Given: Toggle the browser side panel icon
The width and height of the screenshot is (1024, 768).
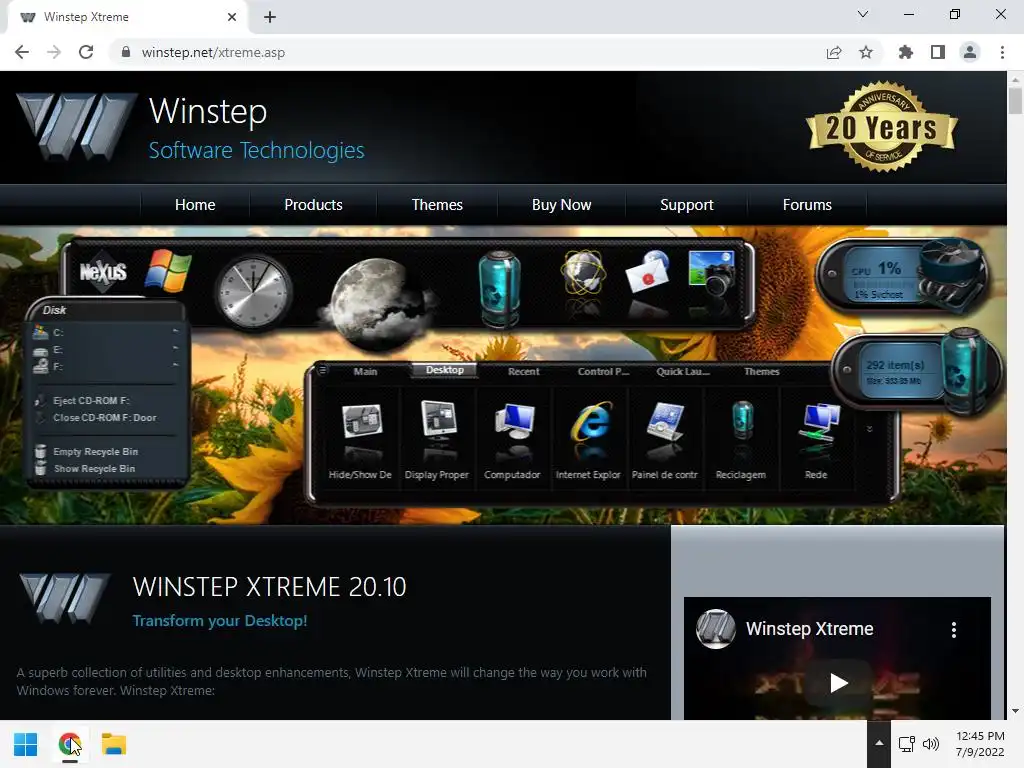Looking at the screenshot, I should click(x=938, y=52).
